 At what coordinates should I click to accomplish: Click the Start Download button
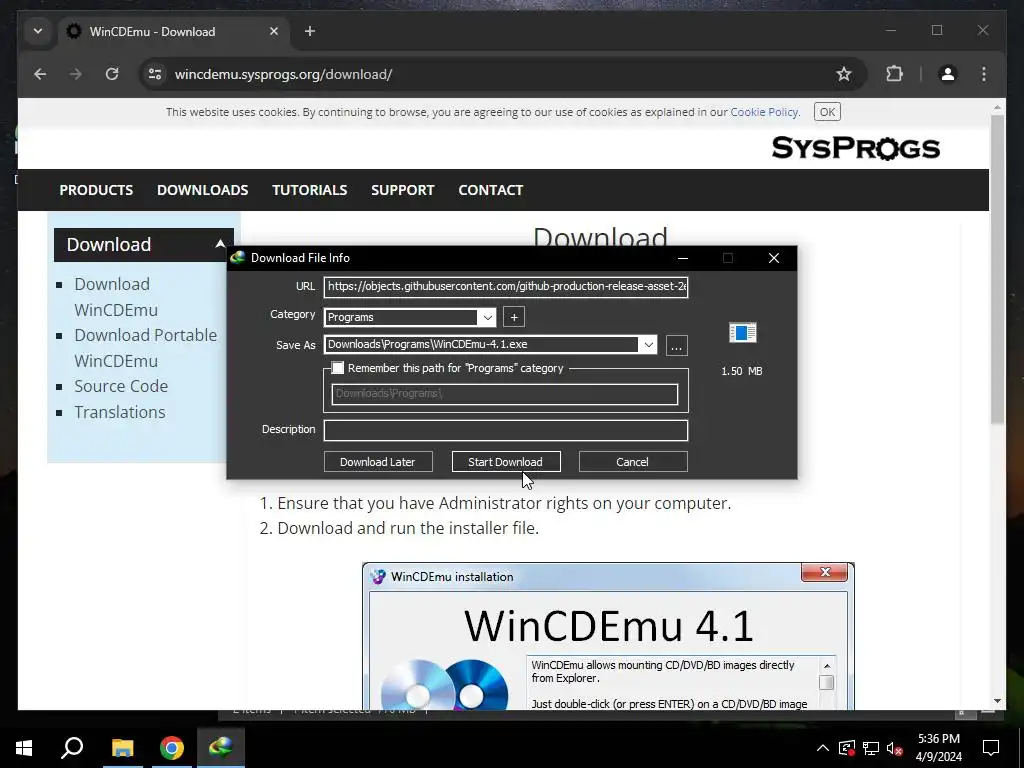tap(505, 462)
